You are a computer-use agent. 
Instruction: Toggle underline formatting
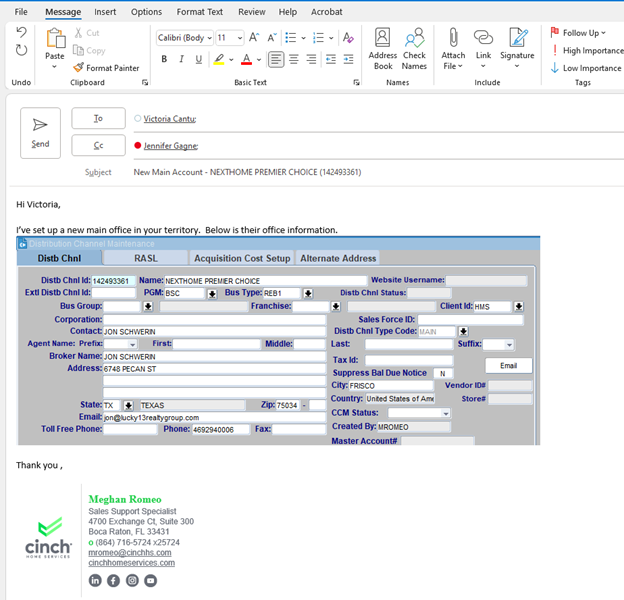pos(199,59)
